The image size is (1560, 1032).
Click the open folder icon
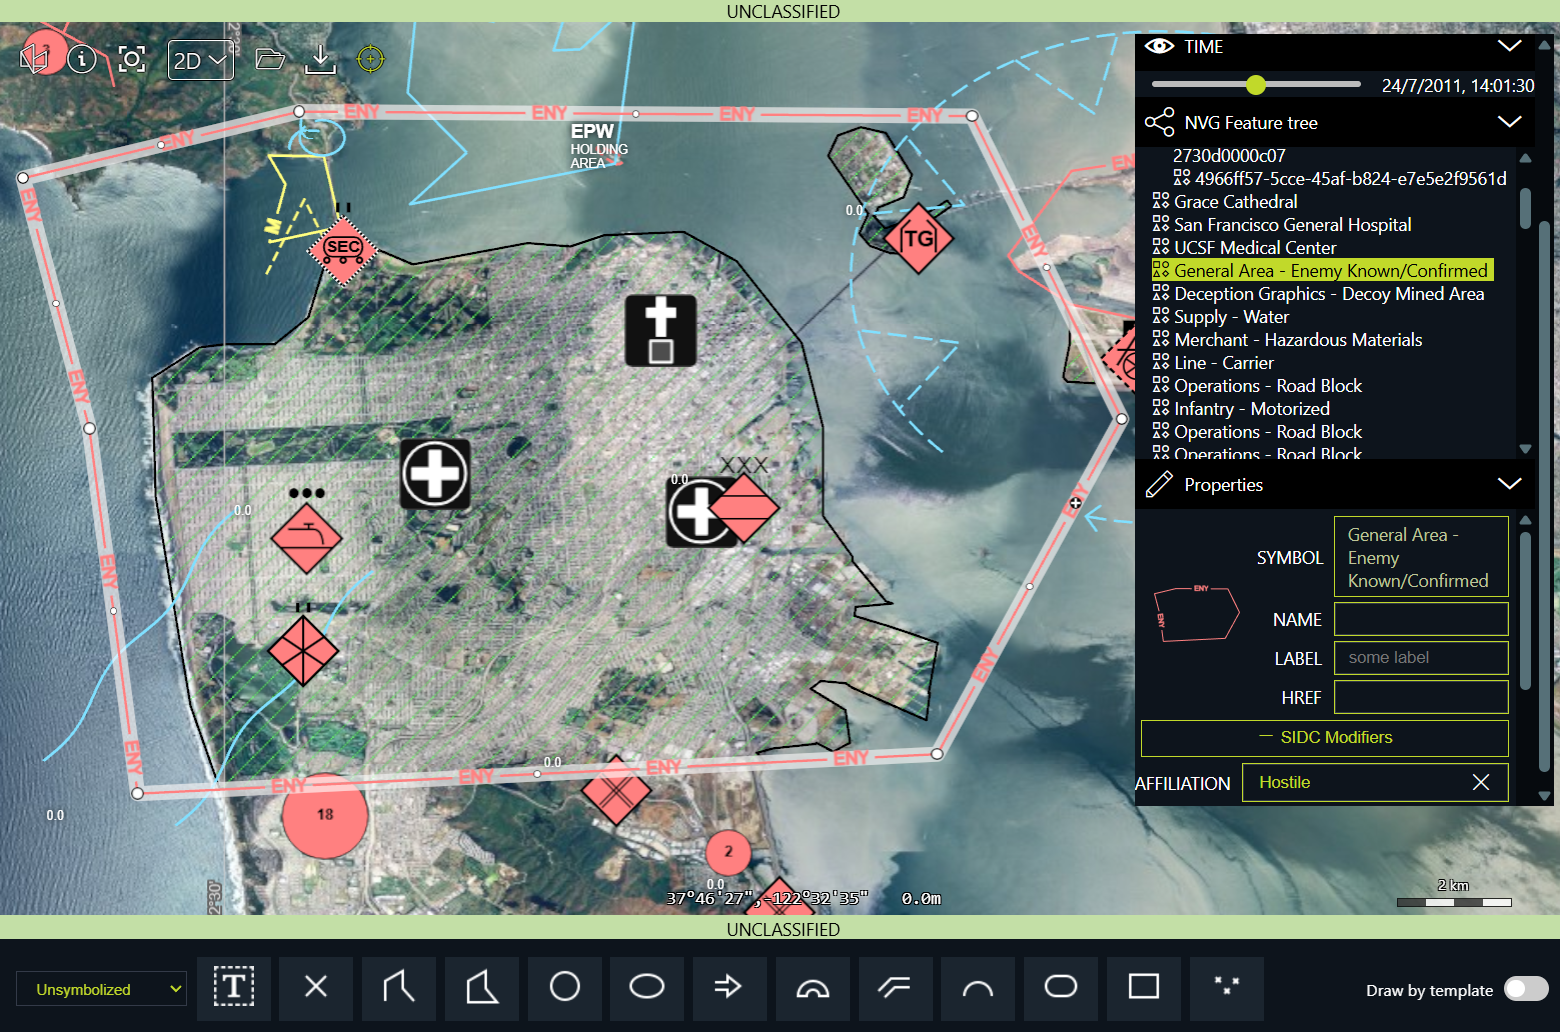click(270, 59)
